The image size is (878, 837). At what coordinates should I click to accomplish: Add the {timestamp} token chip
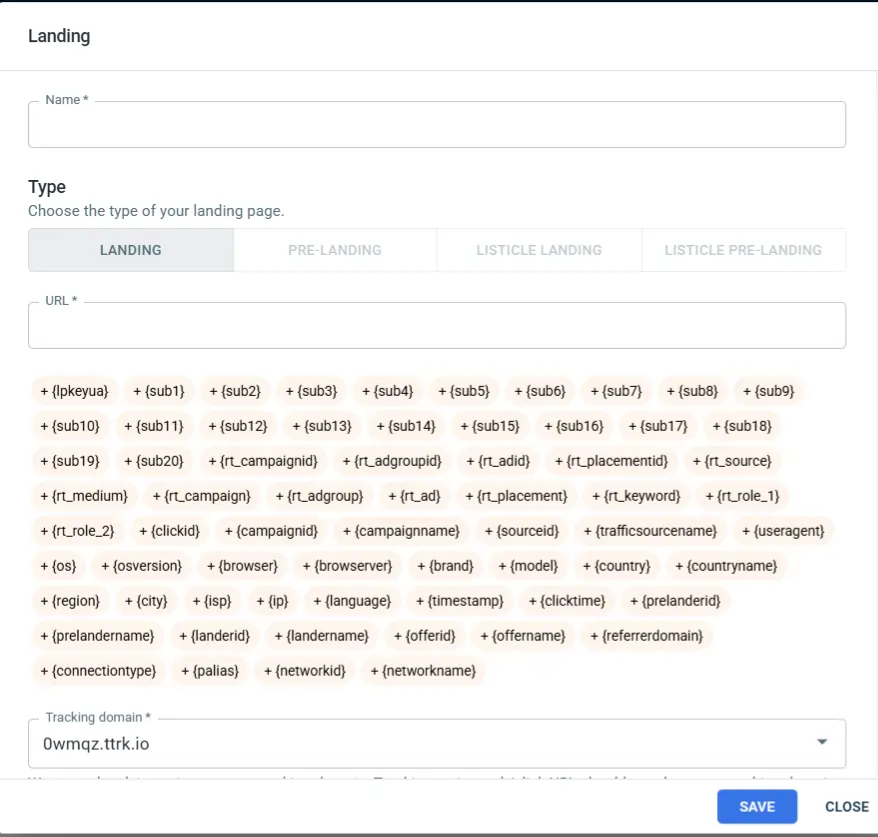[460, 601]
